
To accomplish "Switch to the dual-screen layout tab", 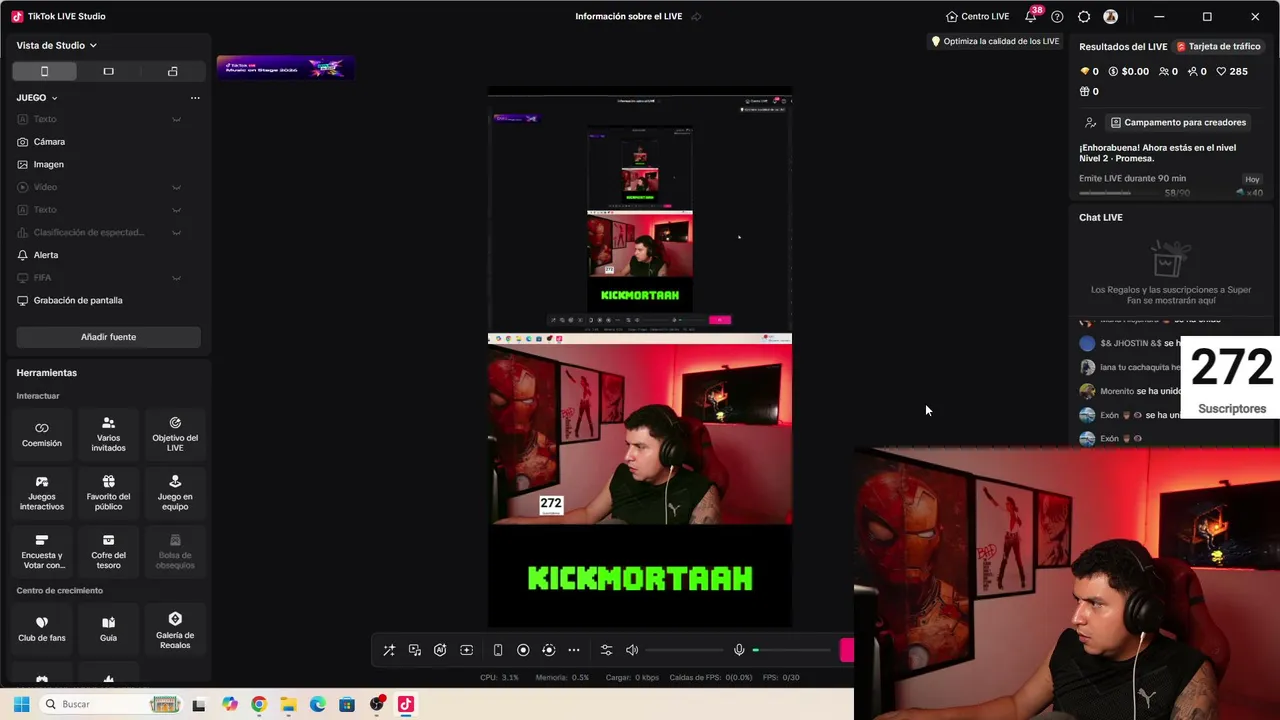I will (x=172, y=71).
